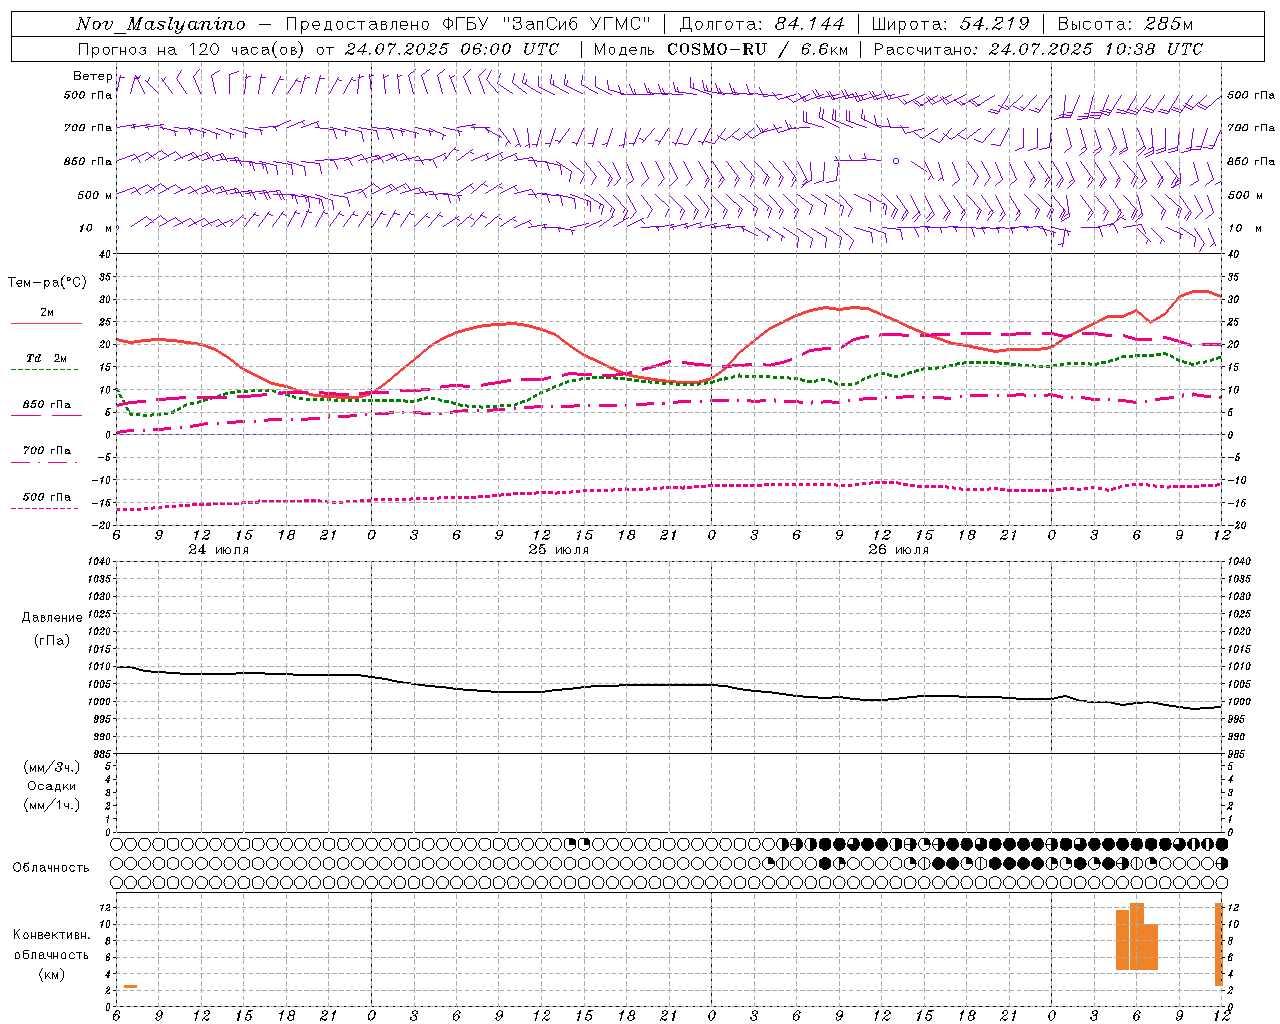This screenshot has width=1280, height=1024.
Task: Click the Широта: 54.219 value
Action: pyautogui.click(x=950, y=24)
